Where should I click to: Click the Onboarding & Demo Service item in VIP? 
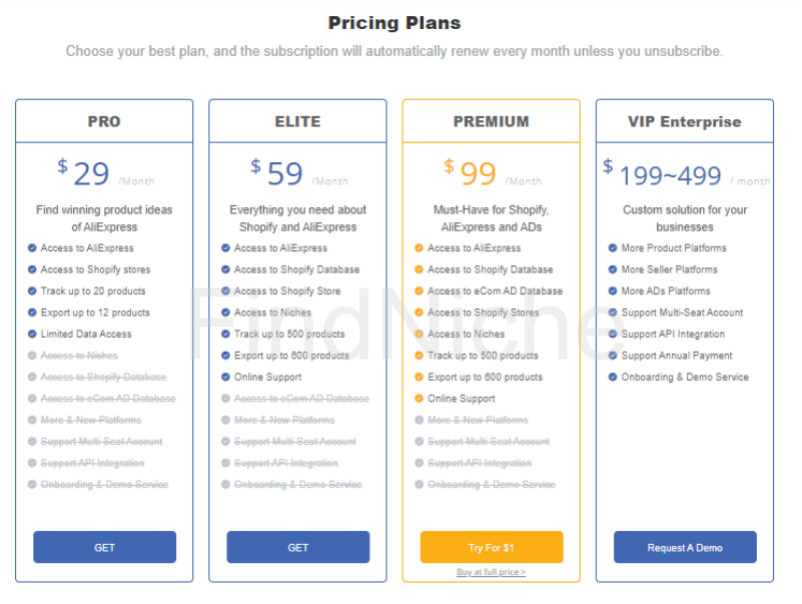click(x=685, y=377)
